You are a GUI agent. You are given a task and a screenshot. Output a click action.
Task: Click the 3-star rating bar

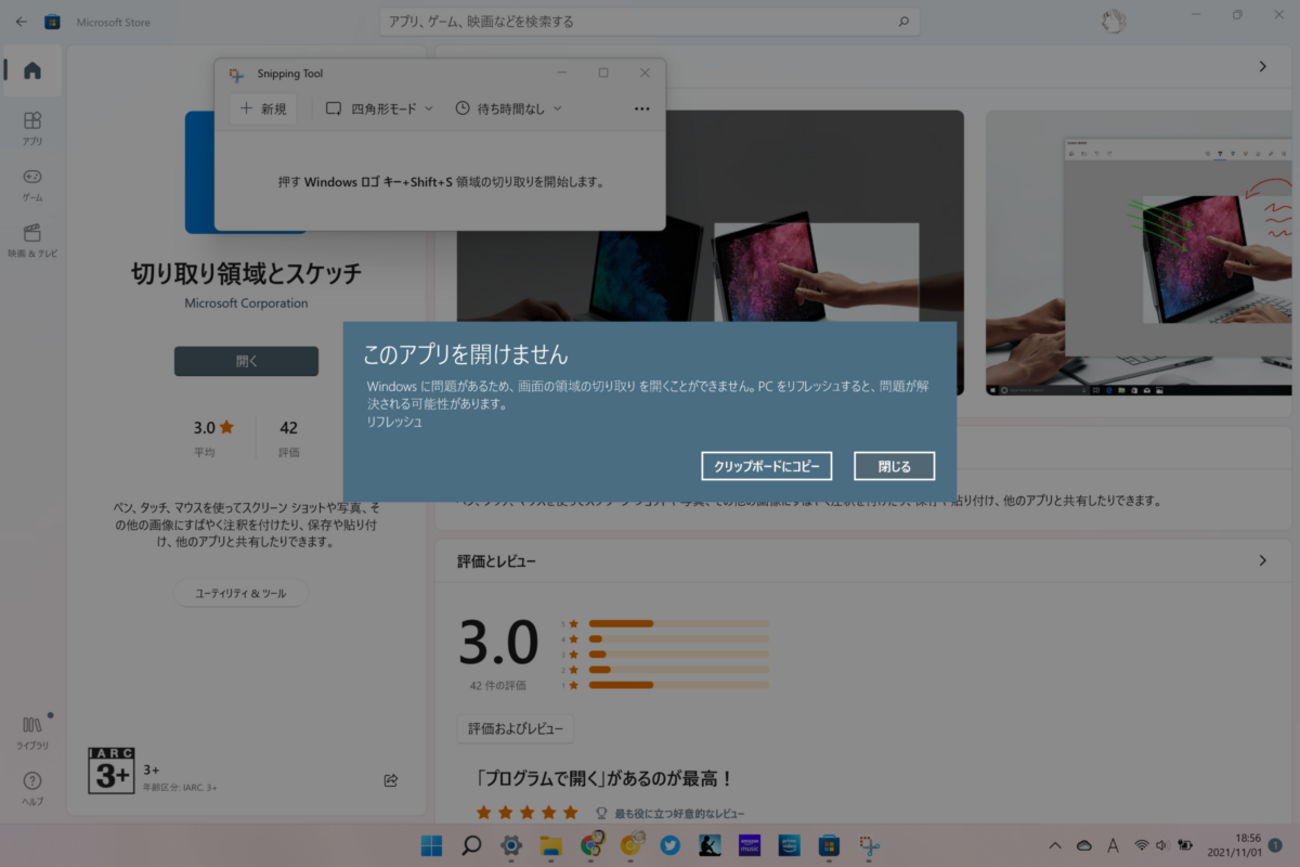pyautogui.click(x=679, y=654)
